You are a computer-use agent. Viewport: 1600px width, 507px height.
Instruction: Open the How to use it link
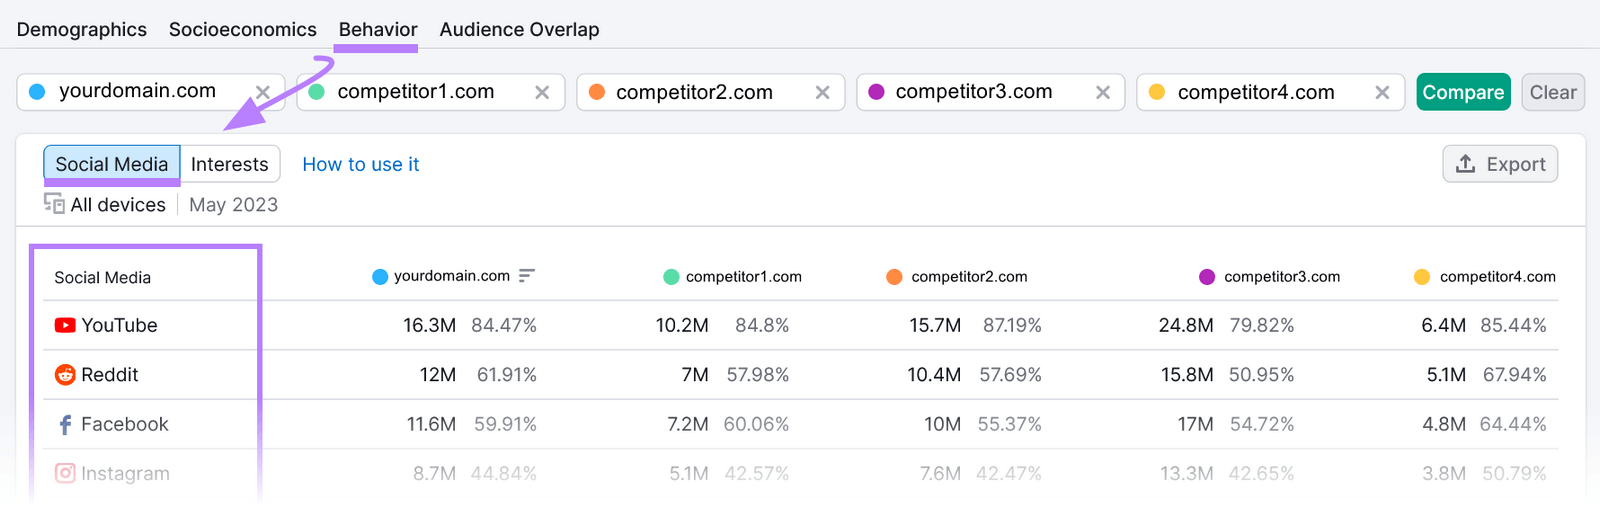click(x=360, y=164)
